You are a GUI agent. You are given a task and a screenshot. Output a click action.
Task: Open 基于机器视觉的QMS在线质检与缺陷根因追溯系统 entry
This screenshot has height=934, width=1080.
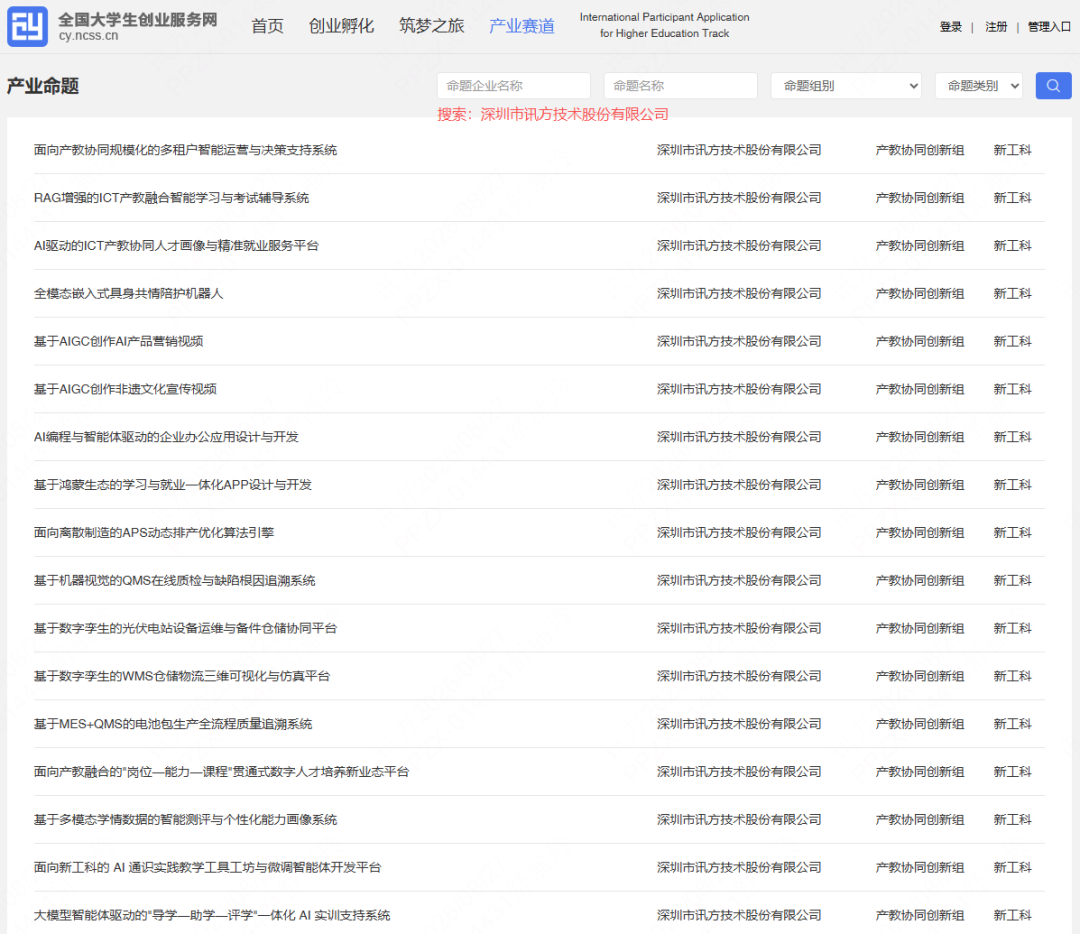click(x=174, y=581)
